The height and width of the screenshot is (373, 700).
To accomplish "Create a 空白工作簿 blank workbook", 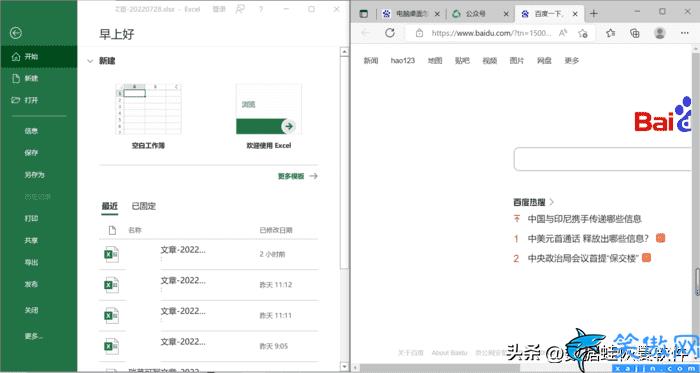I will tap(148, 116).
